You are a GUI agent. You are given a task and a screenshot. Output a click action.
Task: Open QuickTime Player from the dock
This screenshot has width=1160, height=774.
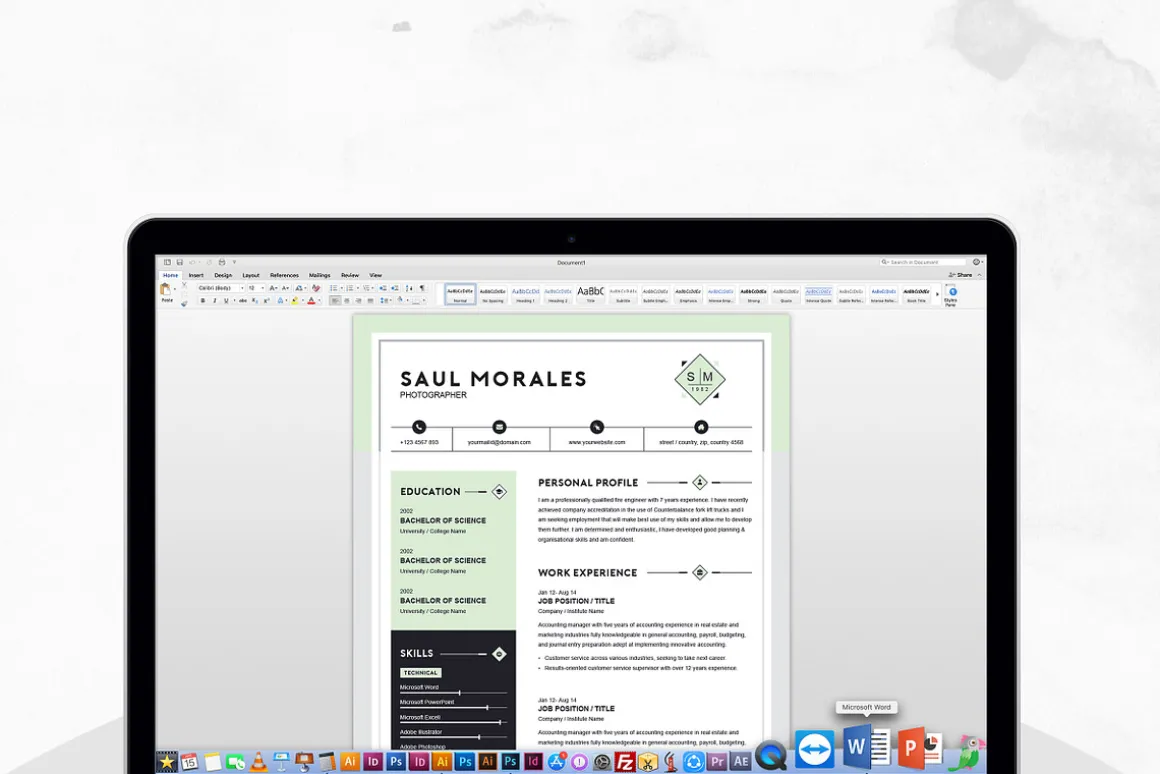coord(771,756)
